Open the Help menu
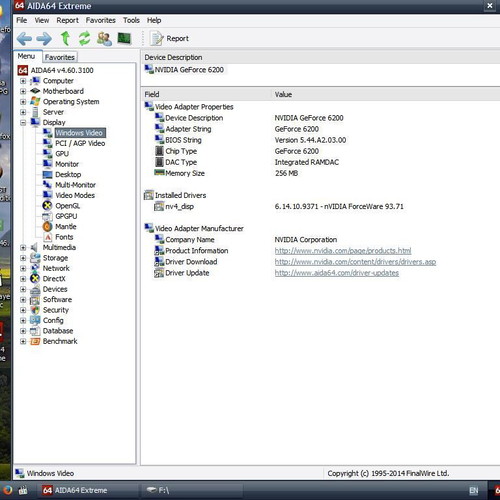This screenshot has height=500, width=500. pos(154,20)
